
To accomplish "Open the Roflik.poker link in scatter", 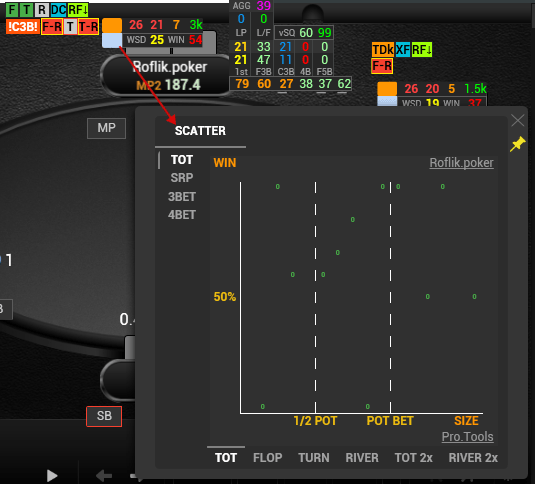I will point(461,163).
